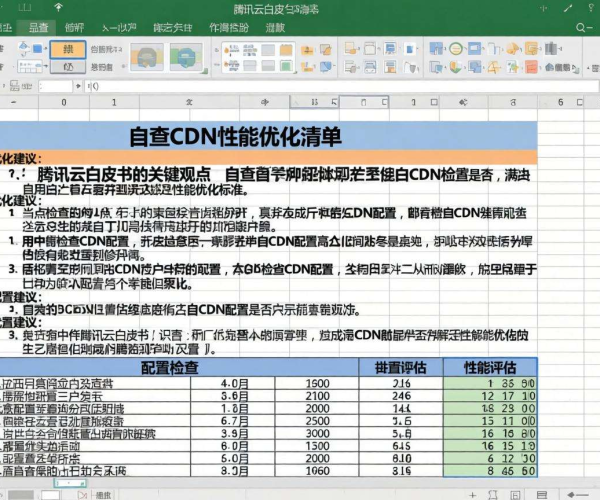This screenshot has height=500, width=600.
Task: Click the highlighted orange ribbon button
Action: (68, 50)
